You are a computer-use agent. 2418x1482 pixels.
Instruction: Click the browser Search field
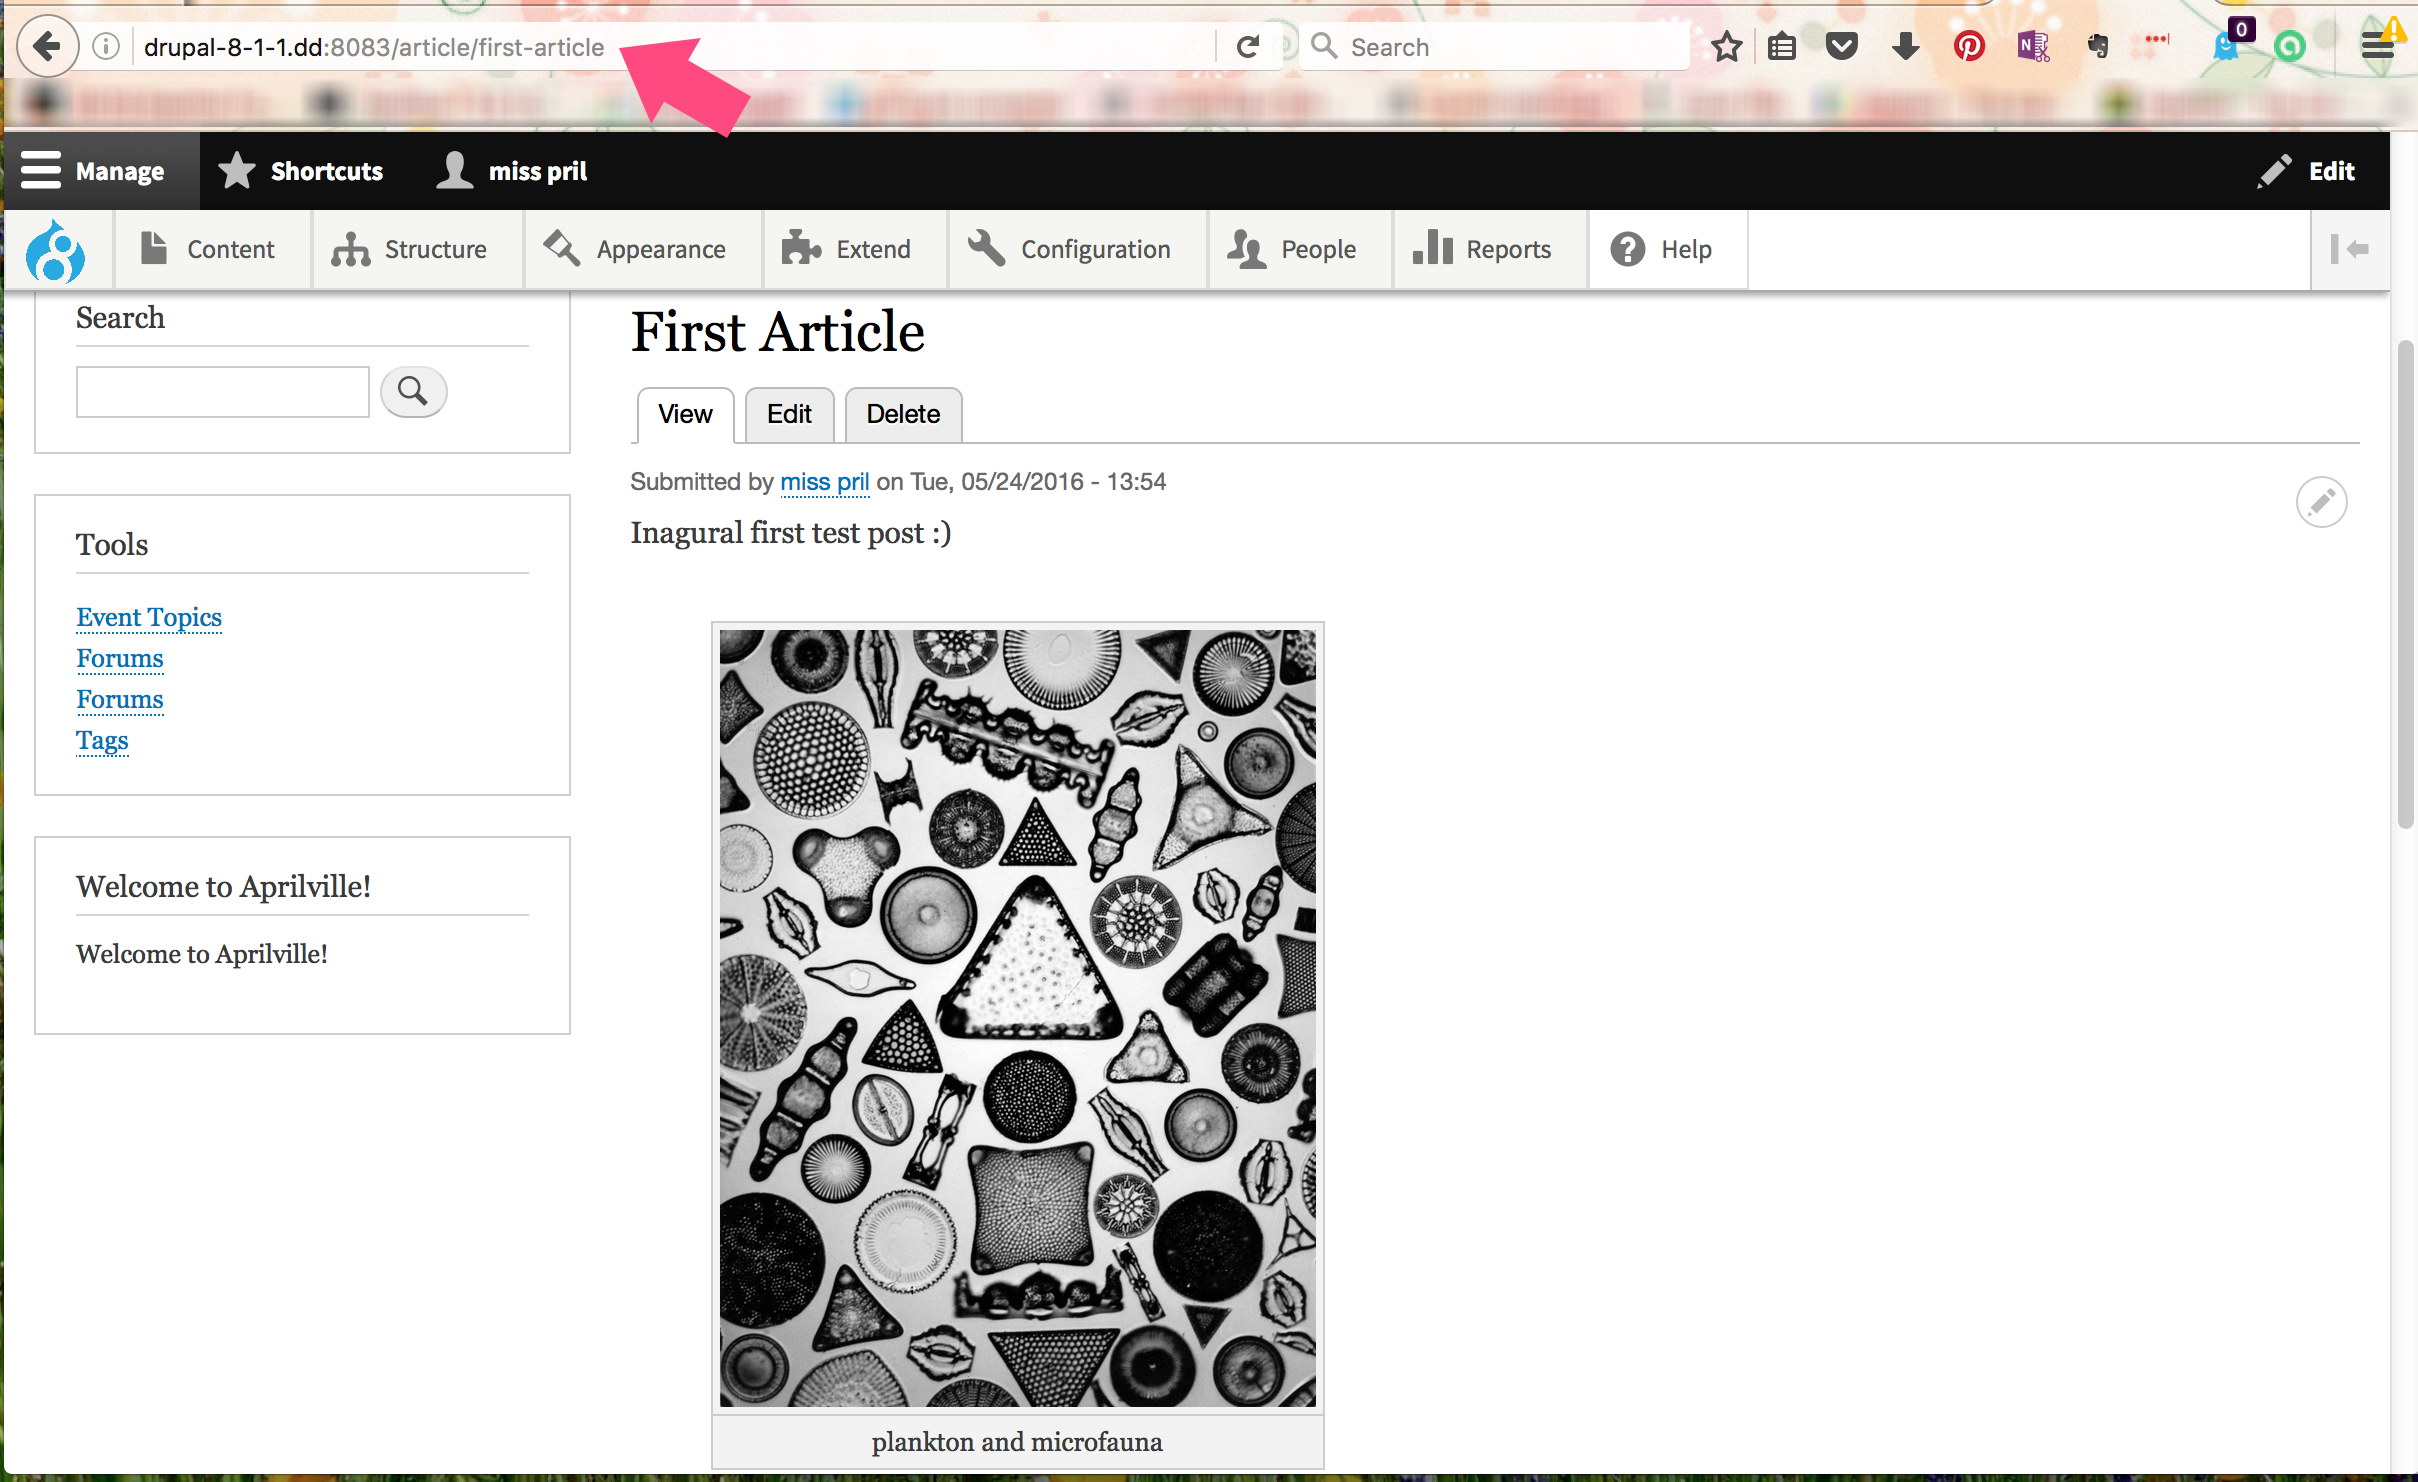(1495, 47)
